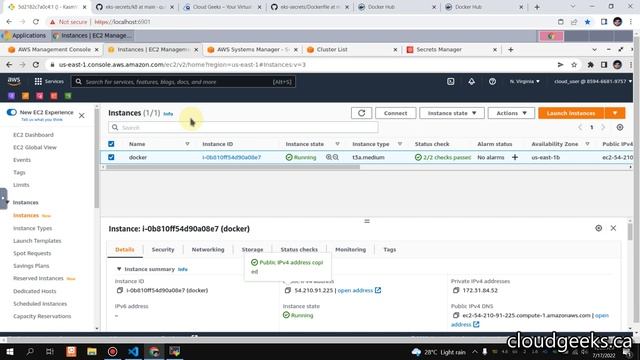The width and height of the screenshot is (640, 360).
Task: Open Visual Studio Code from taskbar
Action: point(133,351)
